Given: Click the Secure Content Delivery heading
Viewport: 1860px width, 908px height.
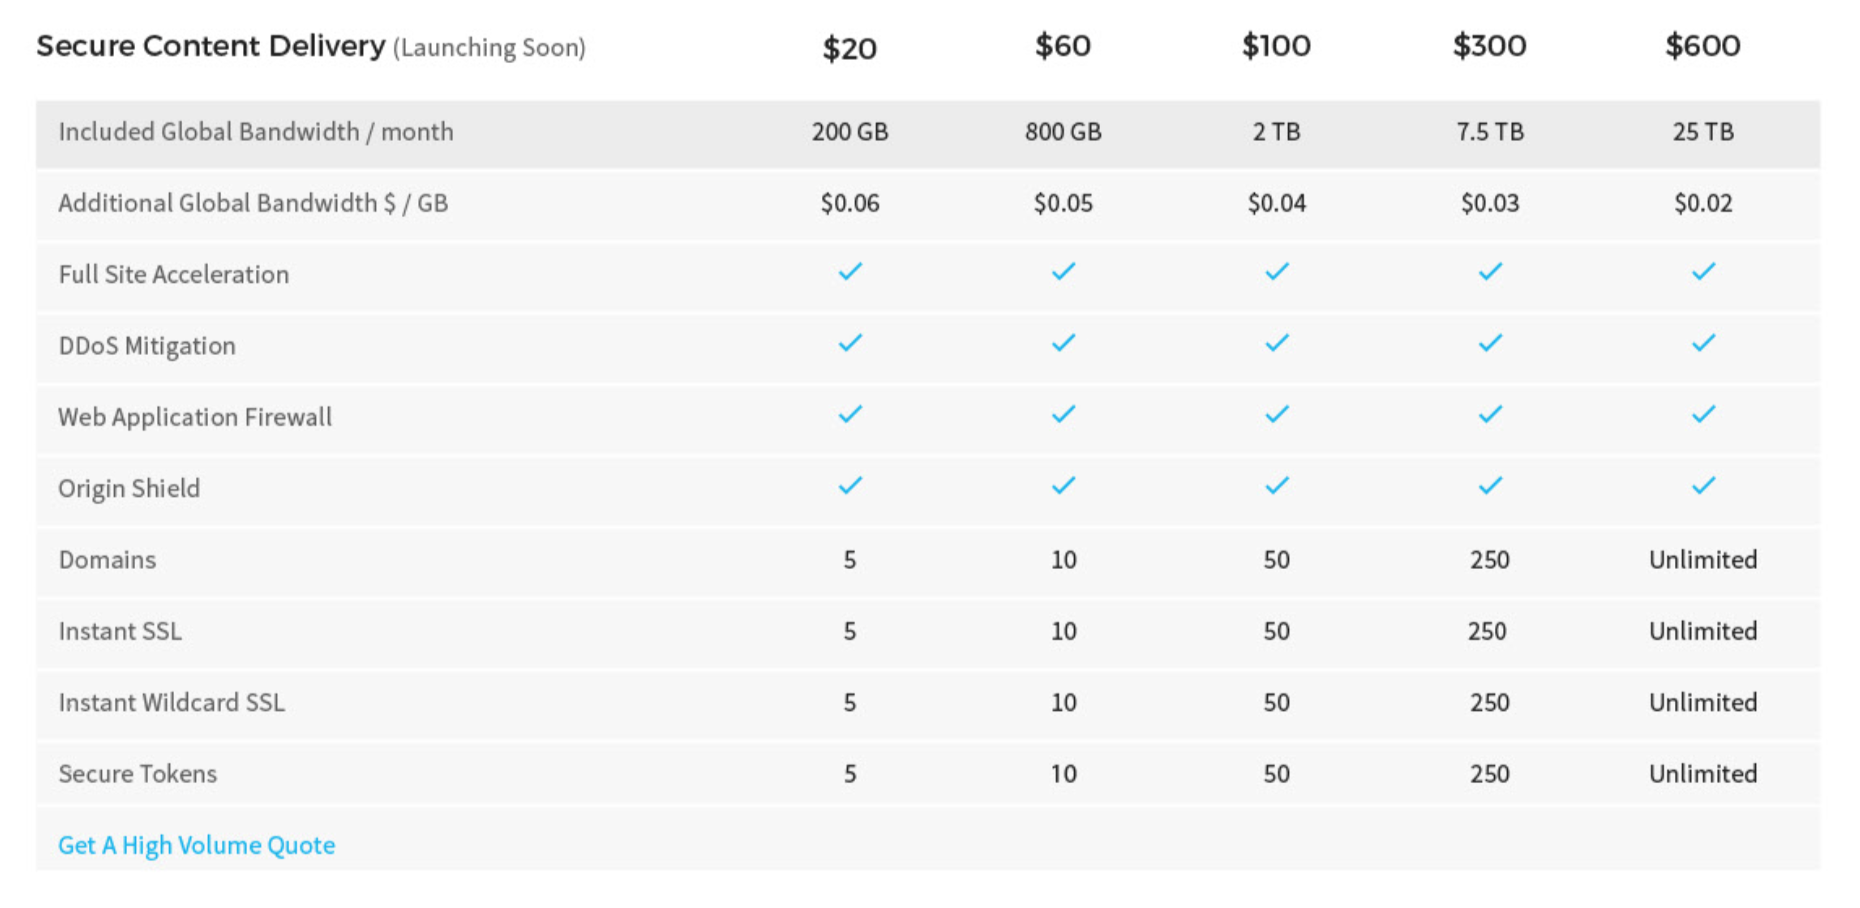Looking at the screenshot, I should 211,46.
